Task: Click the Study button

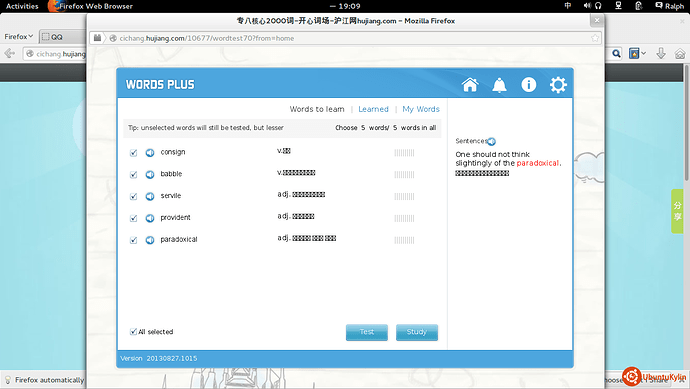Action: coord(417,332)
